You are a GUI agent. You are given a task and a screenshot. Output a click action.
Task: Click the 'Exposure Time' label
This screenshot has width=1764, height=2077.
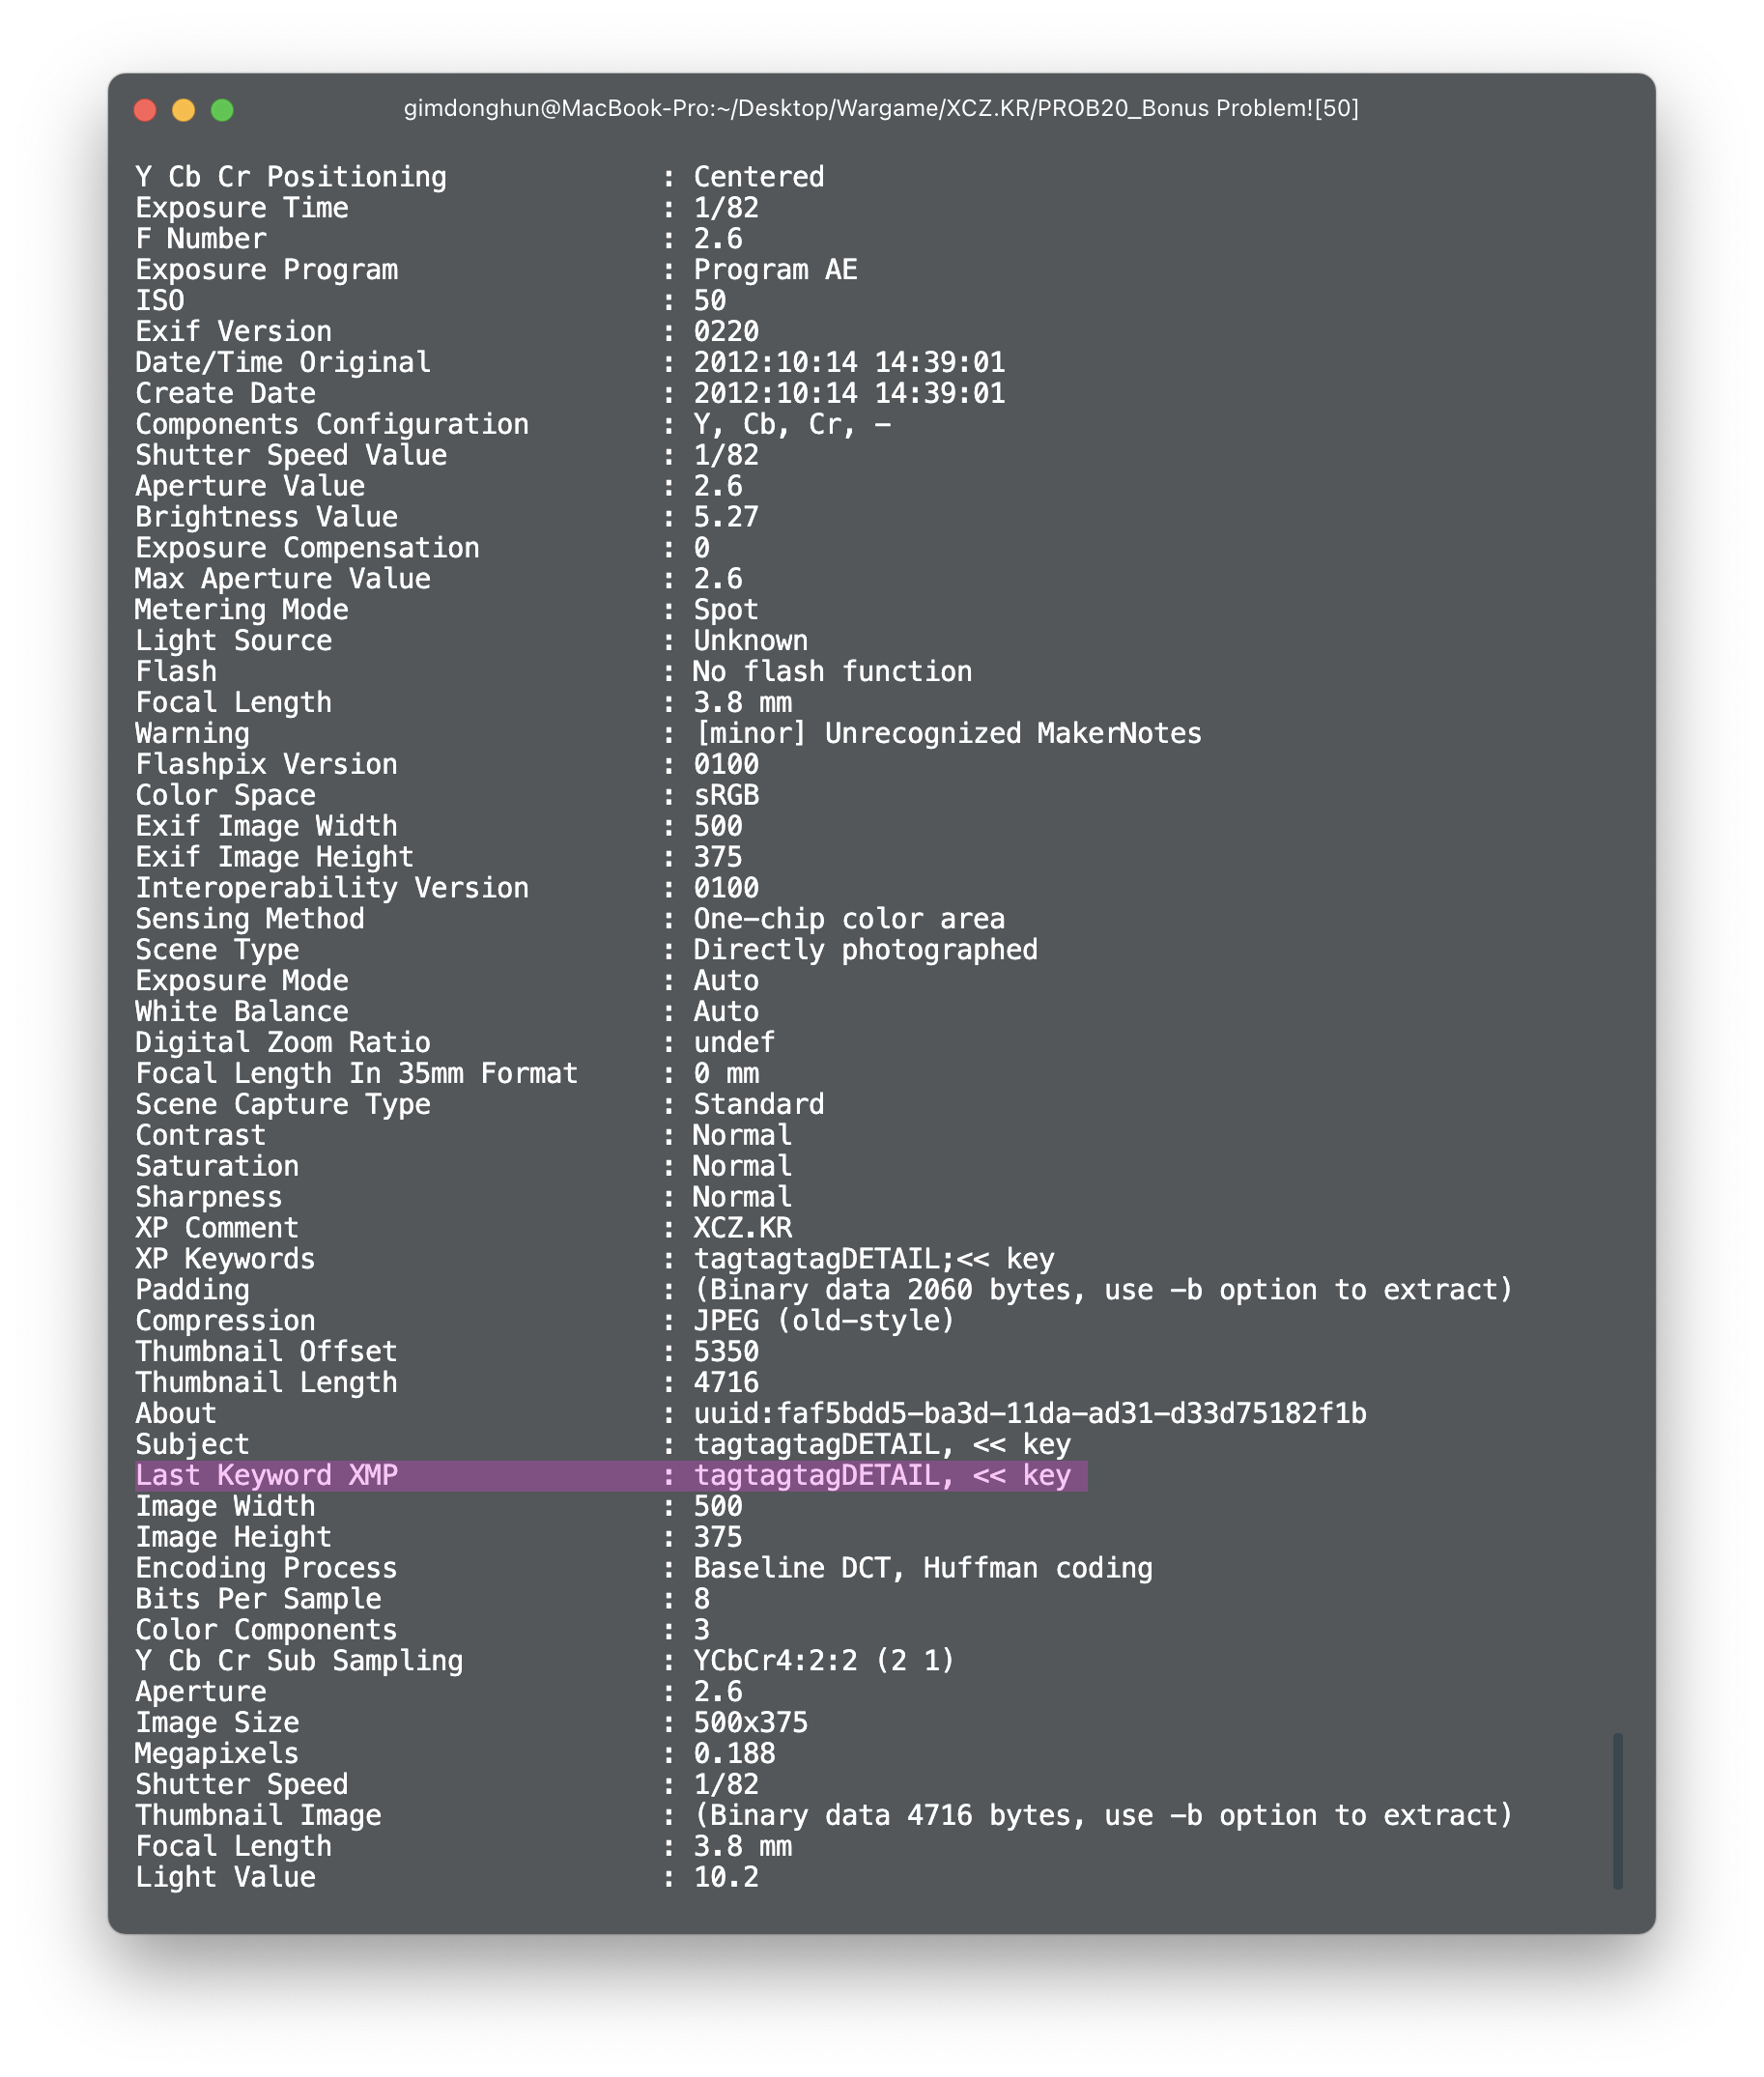click(x=242, y=208)
